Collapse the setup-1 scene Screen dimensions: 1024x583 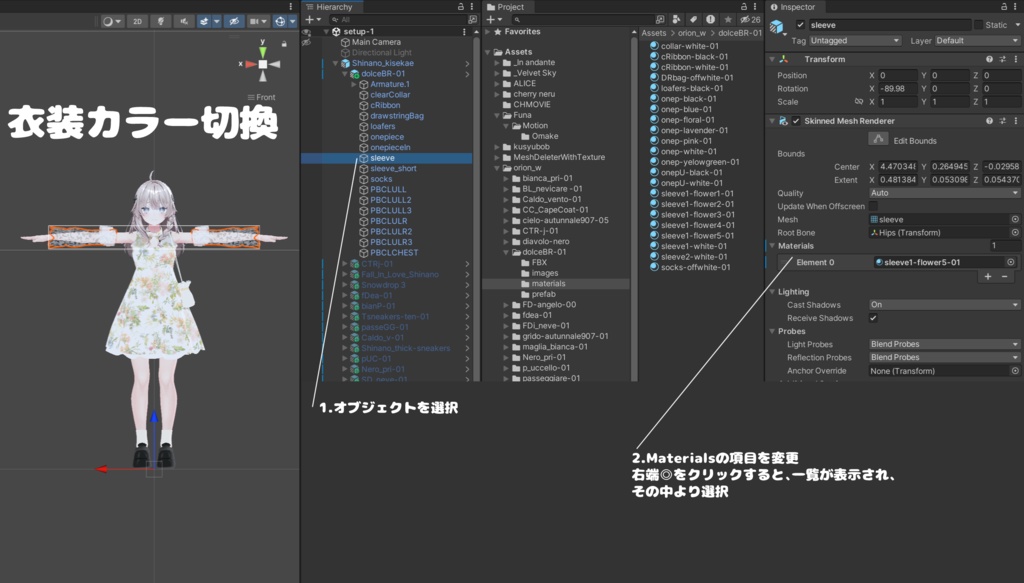tap(327, 31)
